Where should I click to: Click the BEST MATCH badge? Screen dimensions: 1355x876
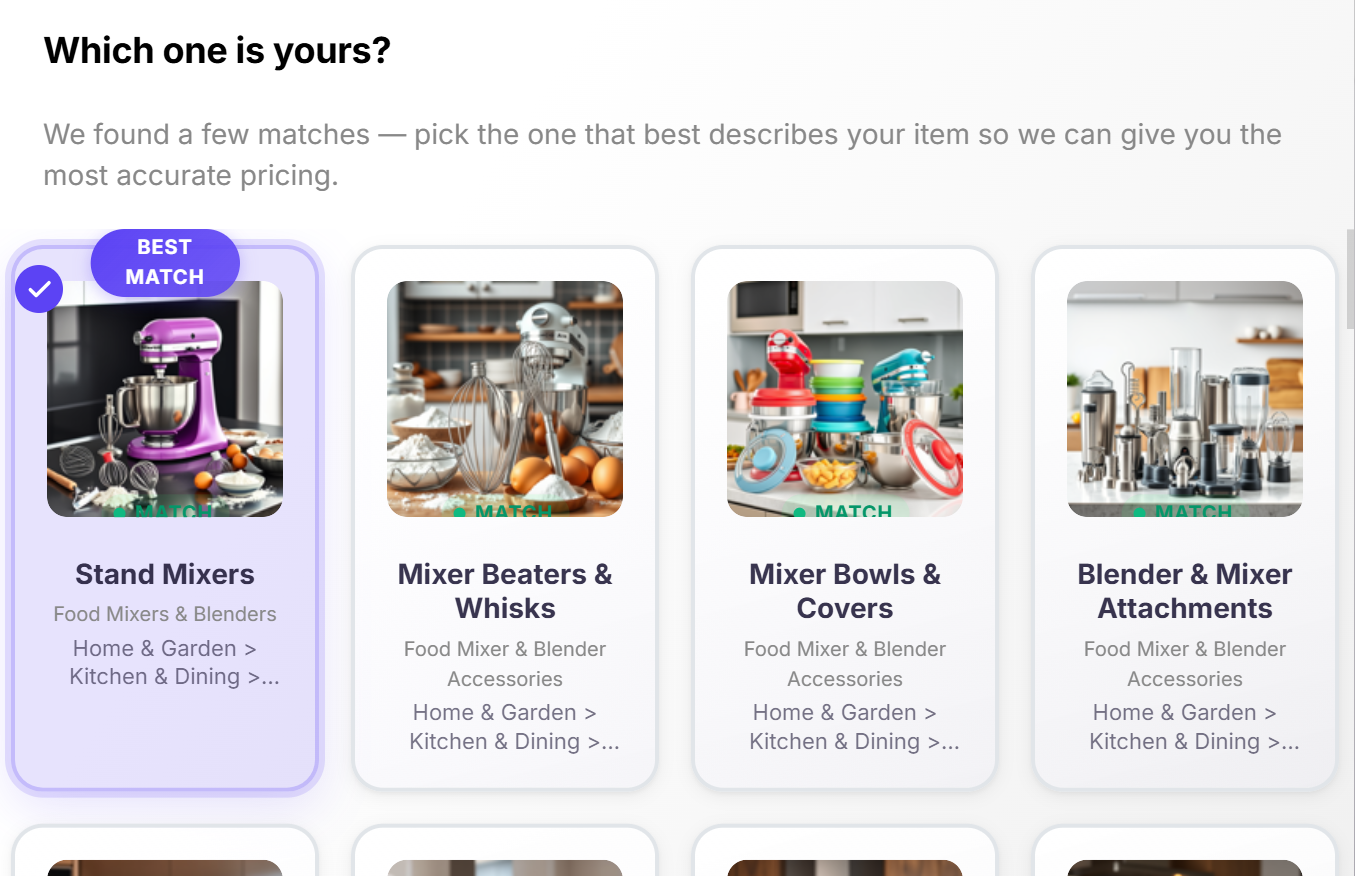point(164,262)
